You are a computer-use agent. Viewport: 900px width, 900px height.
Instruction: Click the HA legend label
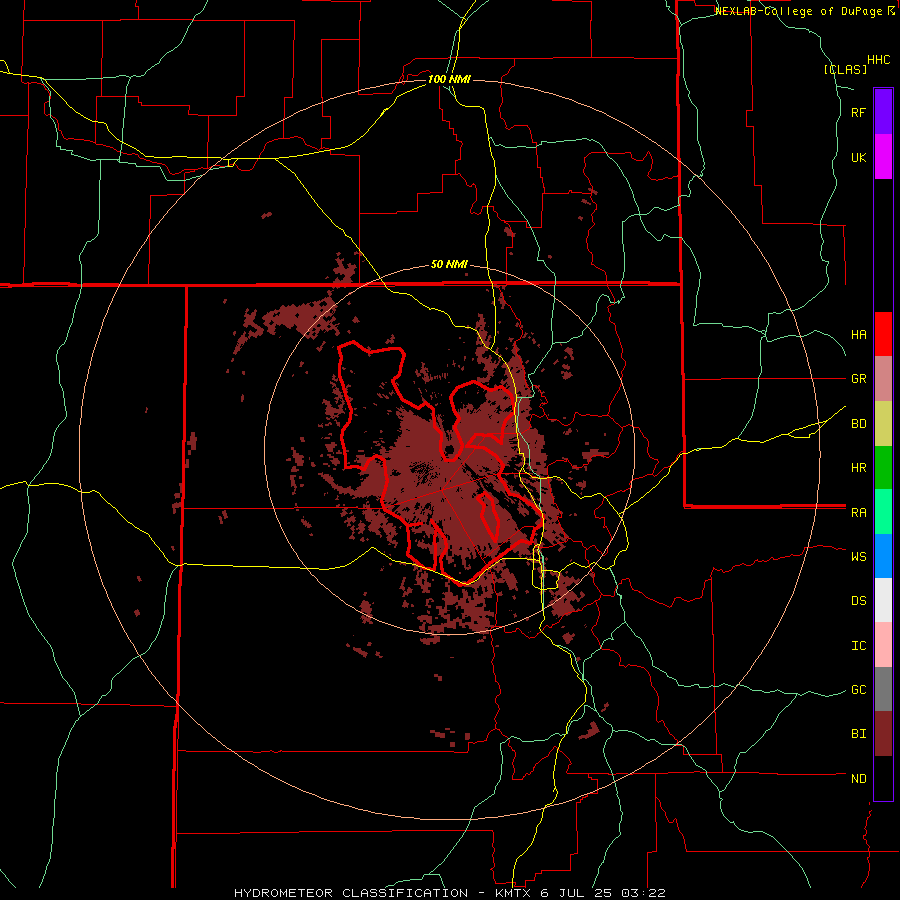pos(858,335)
